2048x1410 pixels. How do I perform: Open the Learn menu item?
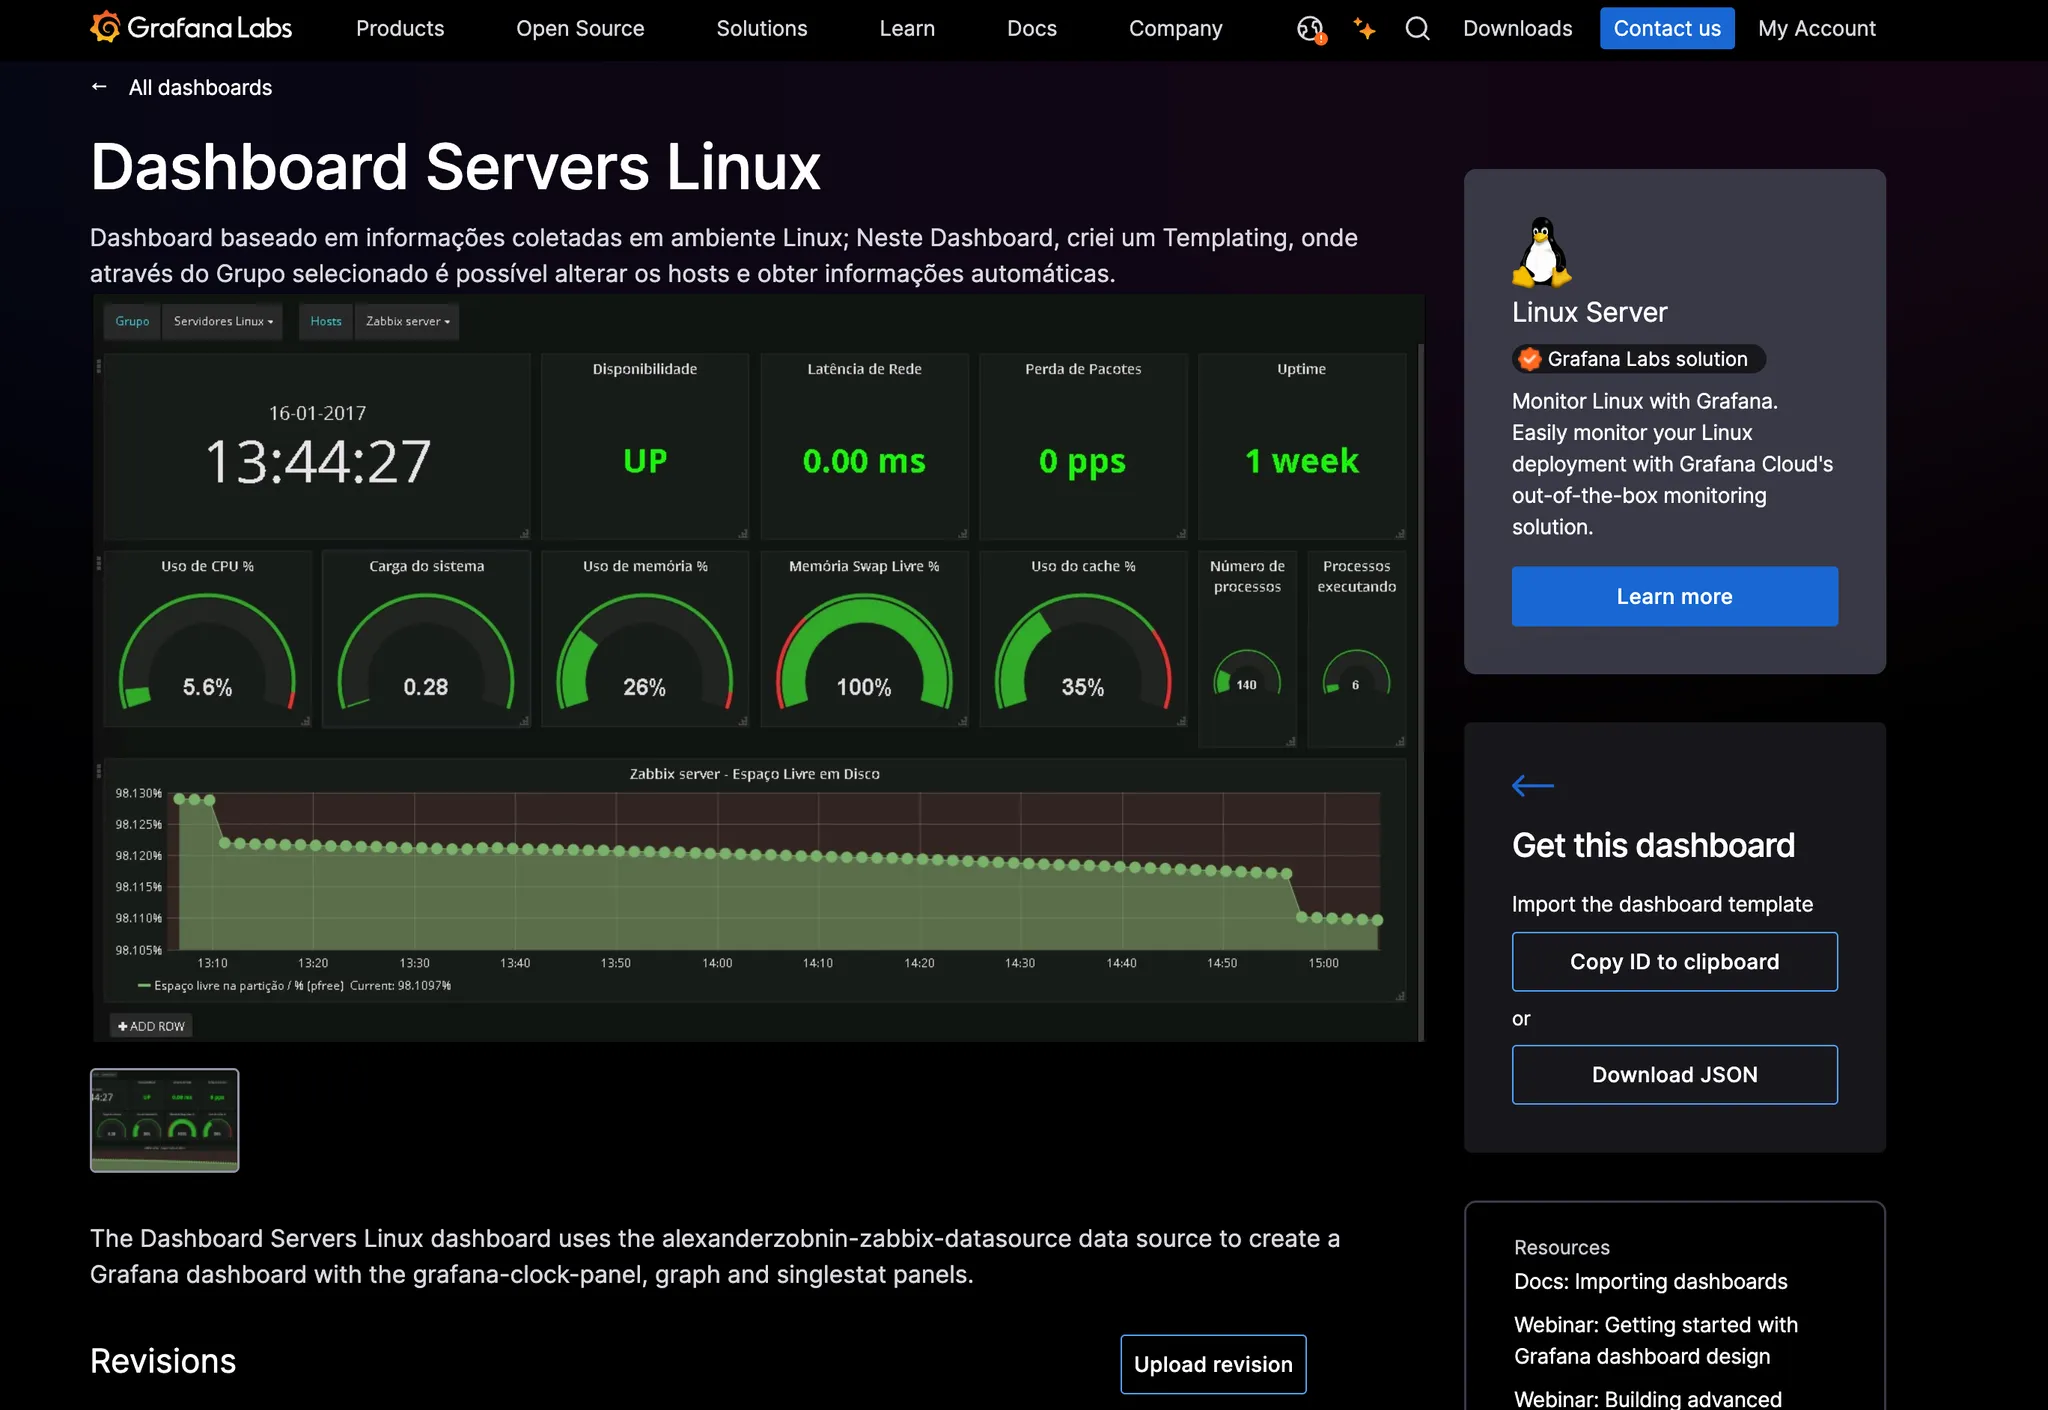click(907, 29)
